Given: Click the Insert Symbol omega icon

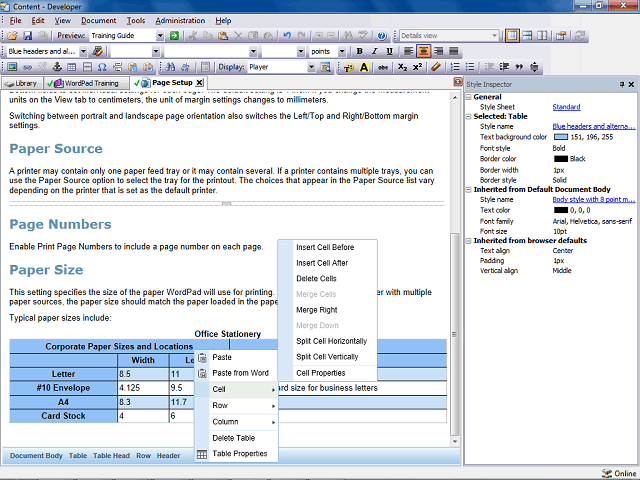Looking at the screenshot, I should point(102,67).
